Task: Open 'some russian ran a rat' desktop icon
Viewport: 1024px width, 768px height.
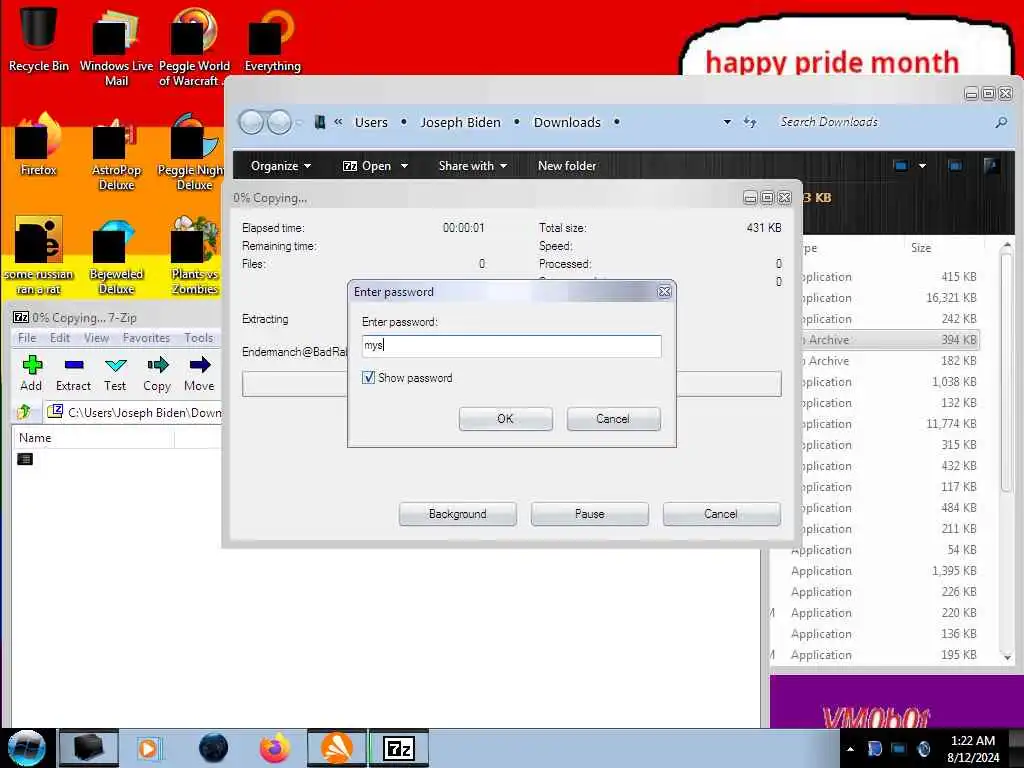Action: [38, 255]
